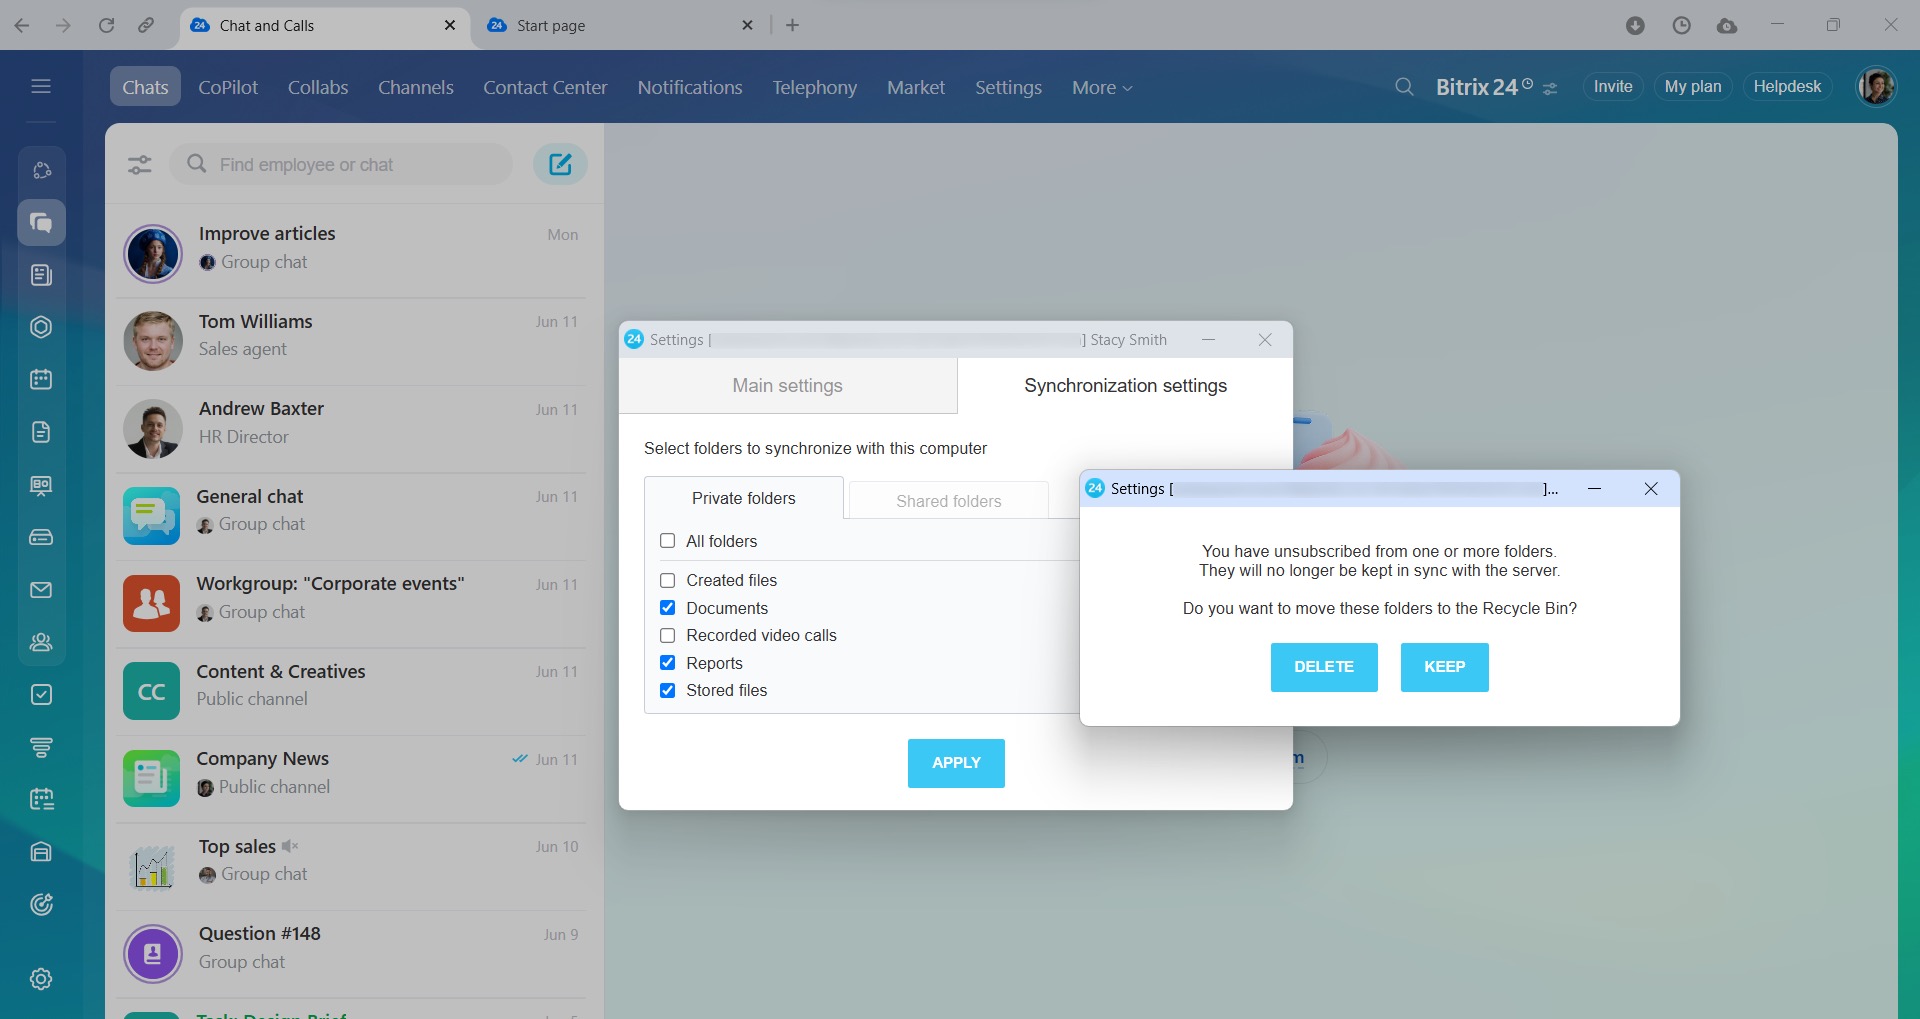Expand the More menu dropdown
1920x1019 pixels.
click(1101, 88)
